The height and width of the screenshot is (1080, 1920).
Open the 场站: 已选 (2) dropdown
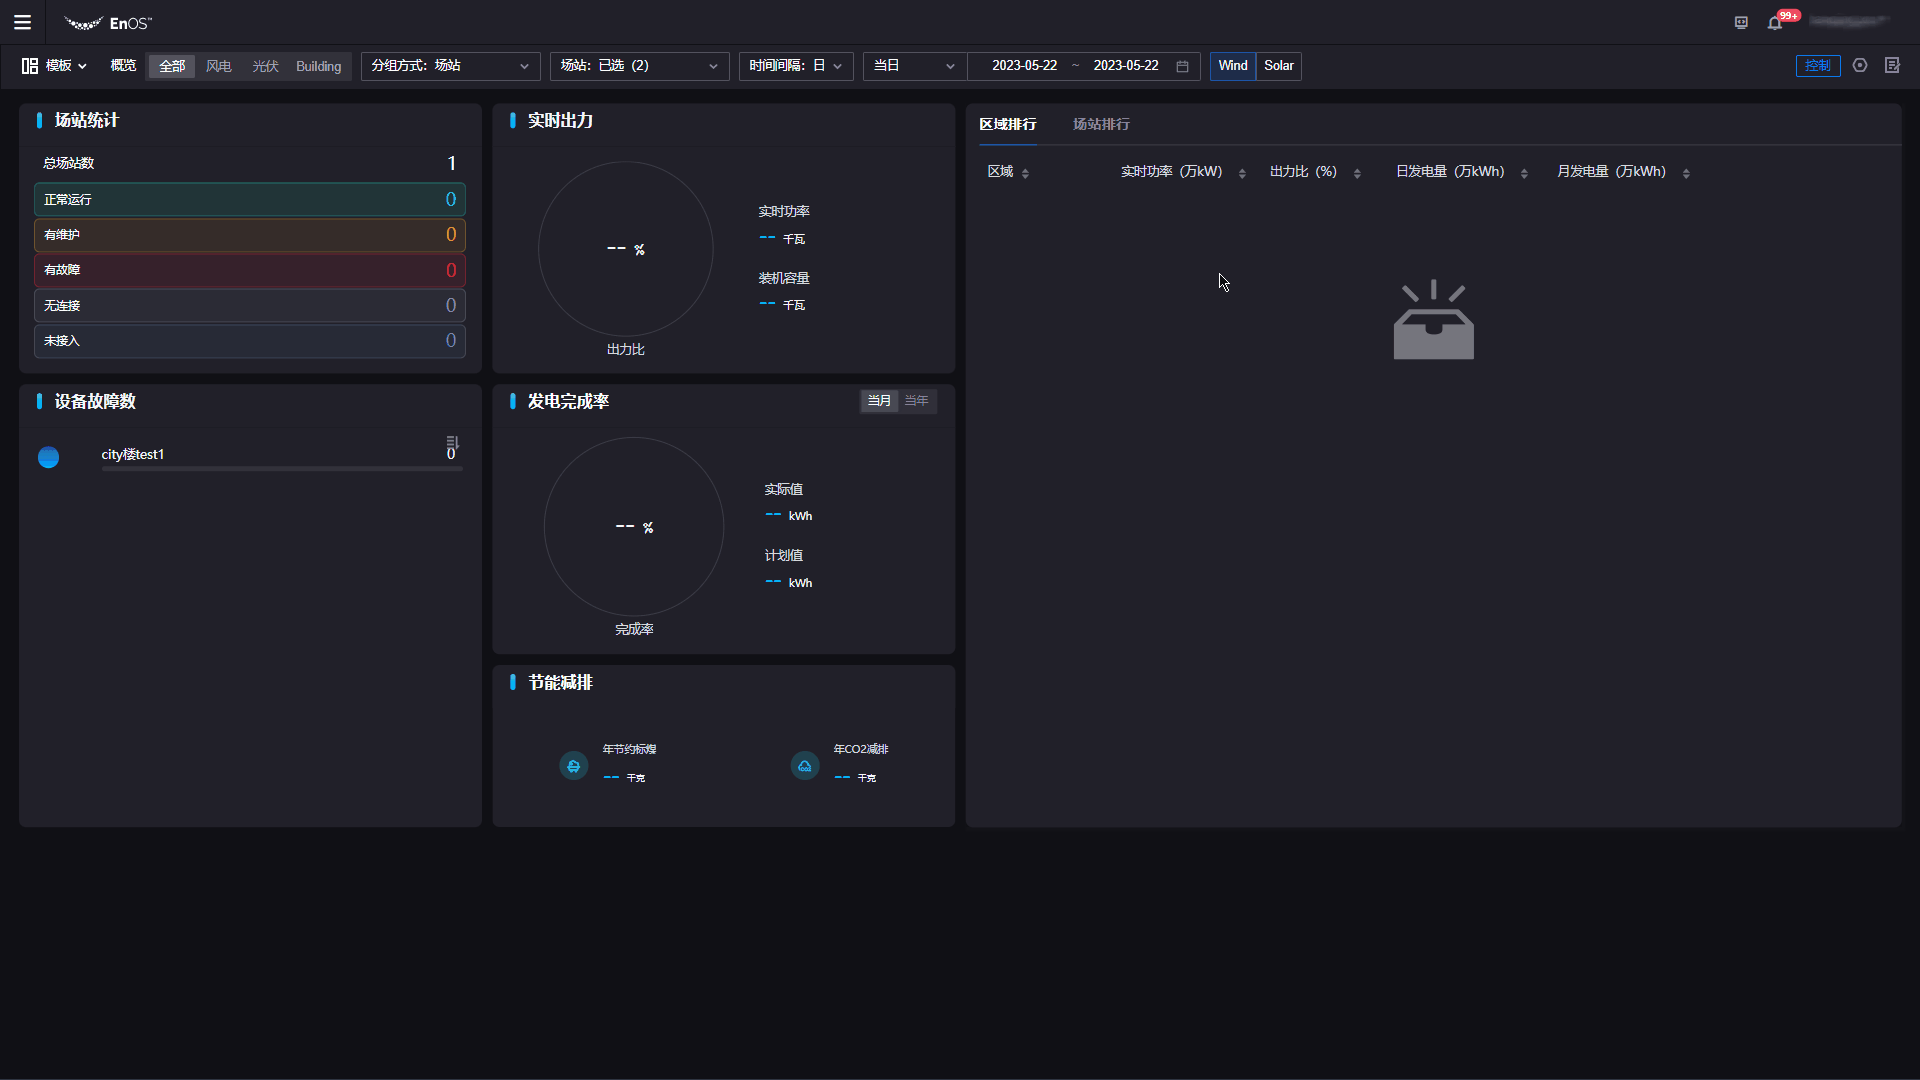tap(639, 66)
